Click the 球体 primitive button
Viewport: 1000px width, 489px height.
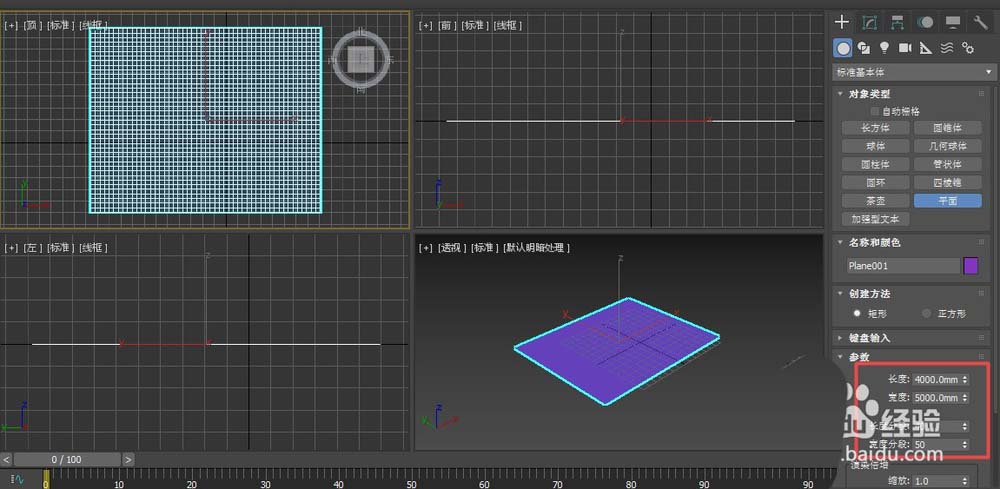[876, 146]
